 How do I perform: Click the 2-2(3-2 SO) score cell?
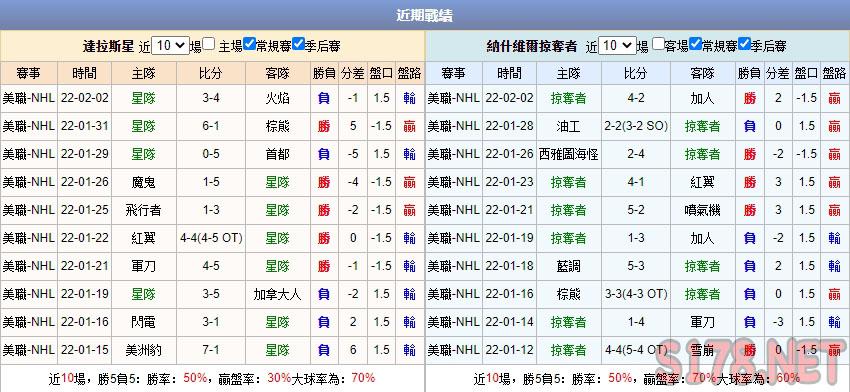tap(636, 126)
